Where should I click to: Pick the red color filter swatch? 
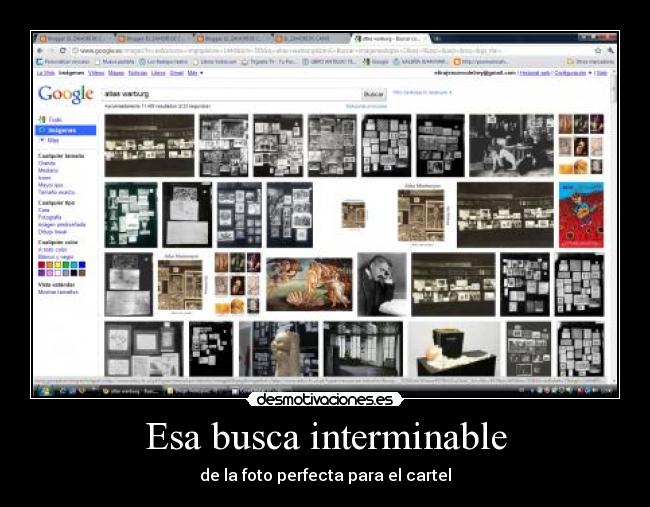click(41, 265)
